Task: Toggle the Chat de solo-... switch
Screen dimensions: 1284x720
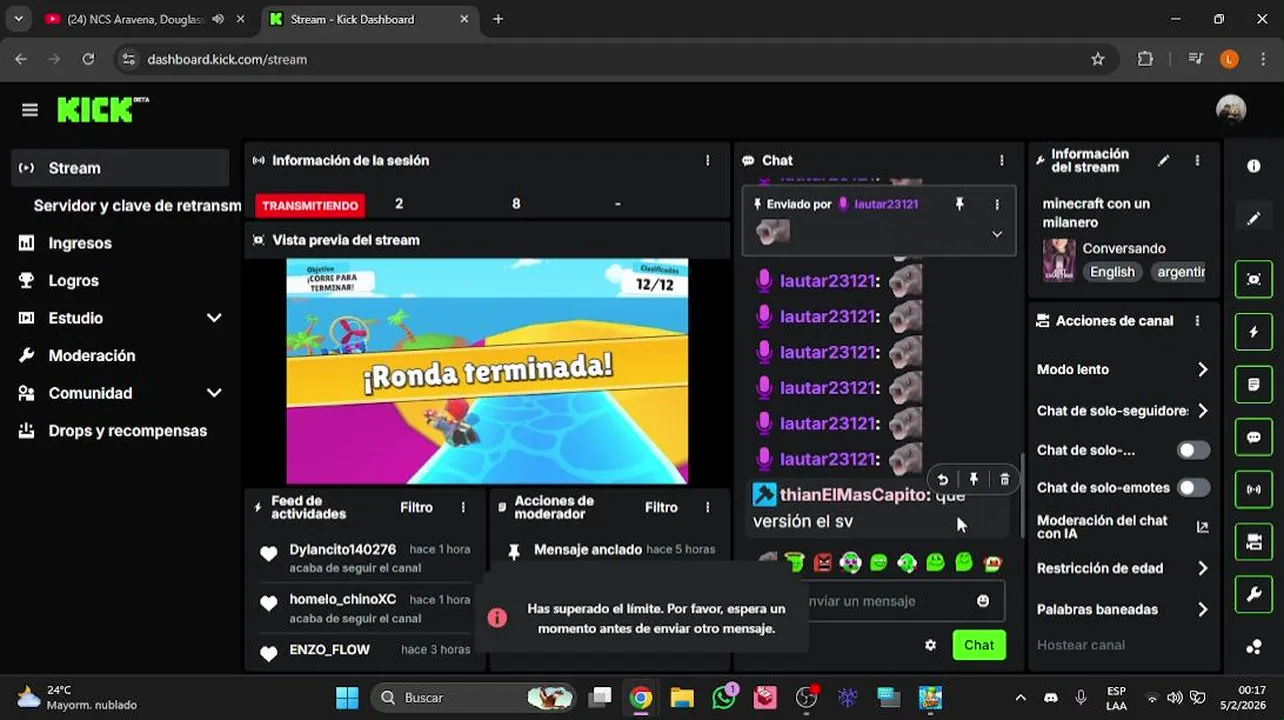Action: pyautogui.click(x=1193, y=451)
